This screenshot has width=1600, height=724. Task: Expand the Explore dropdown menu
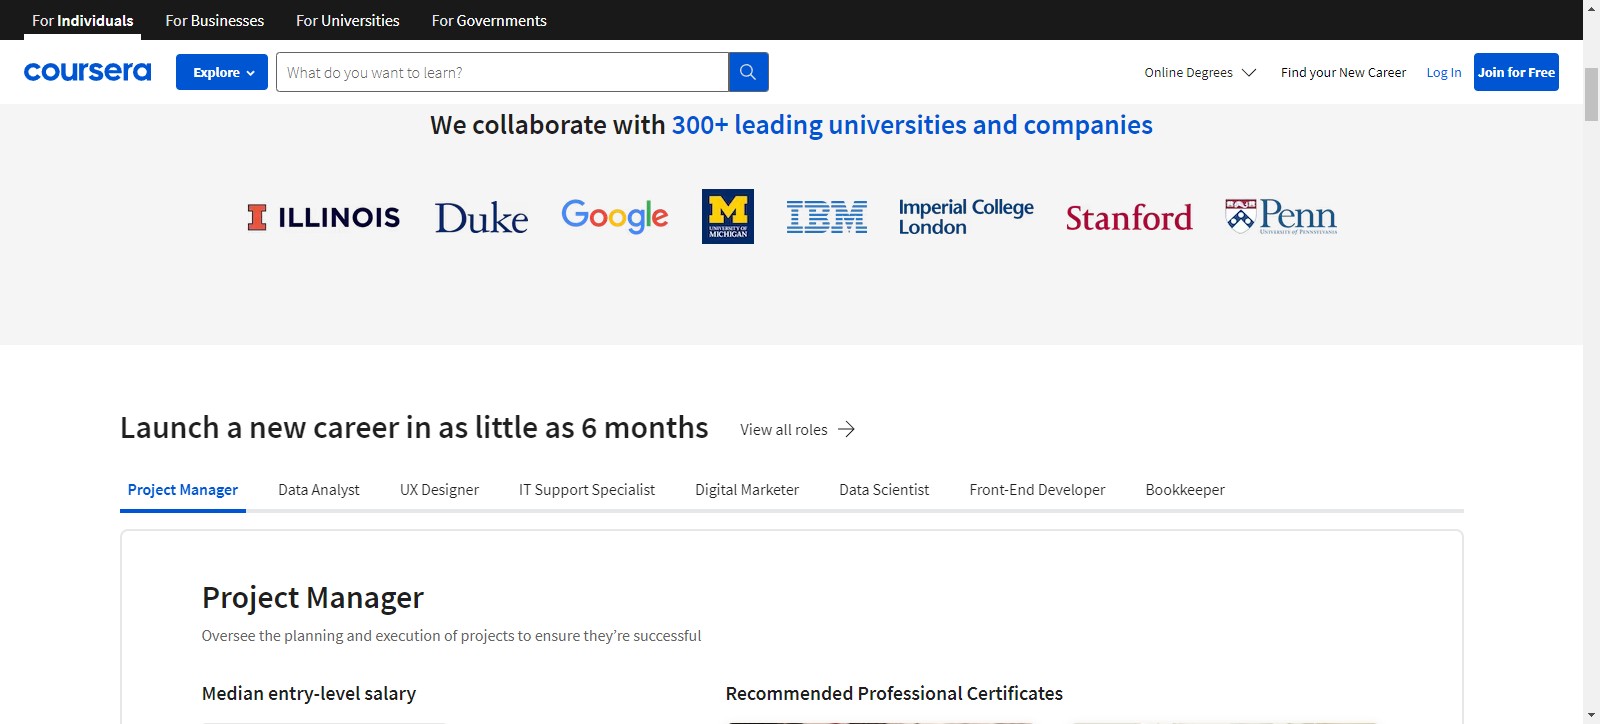[222, 72]
